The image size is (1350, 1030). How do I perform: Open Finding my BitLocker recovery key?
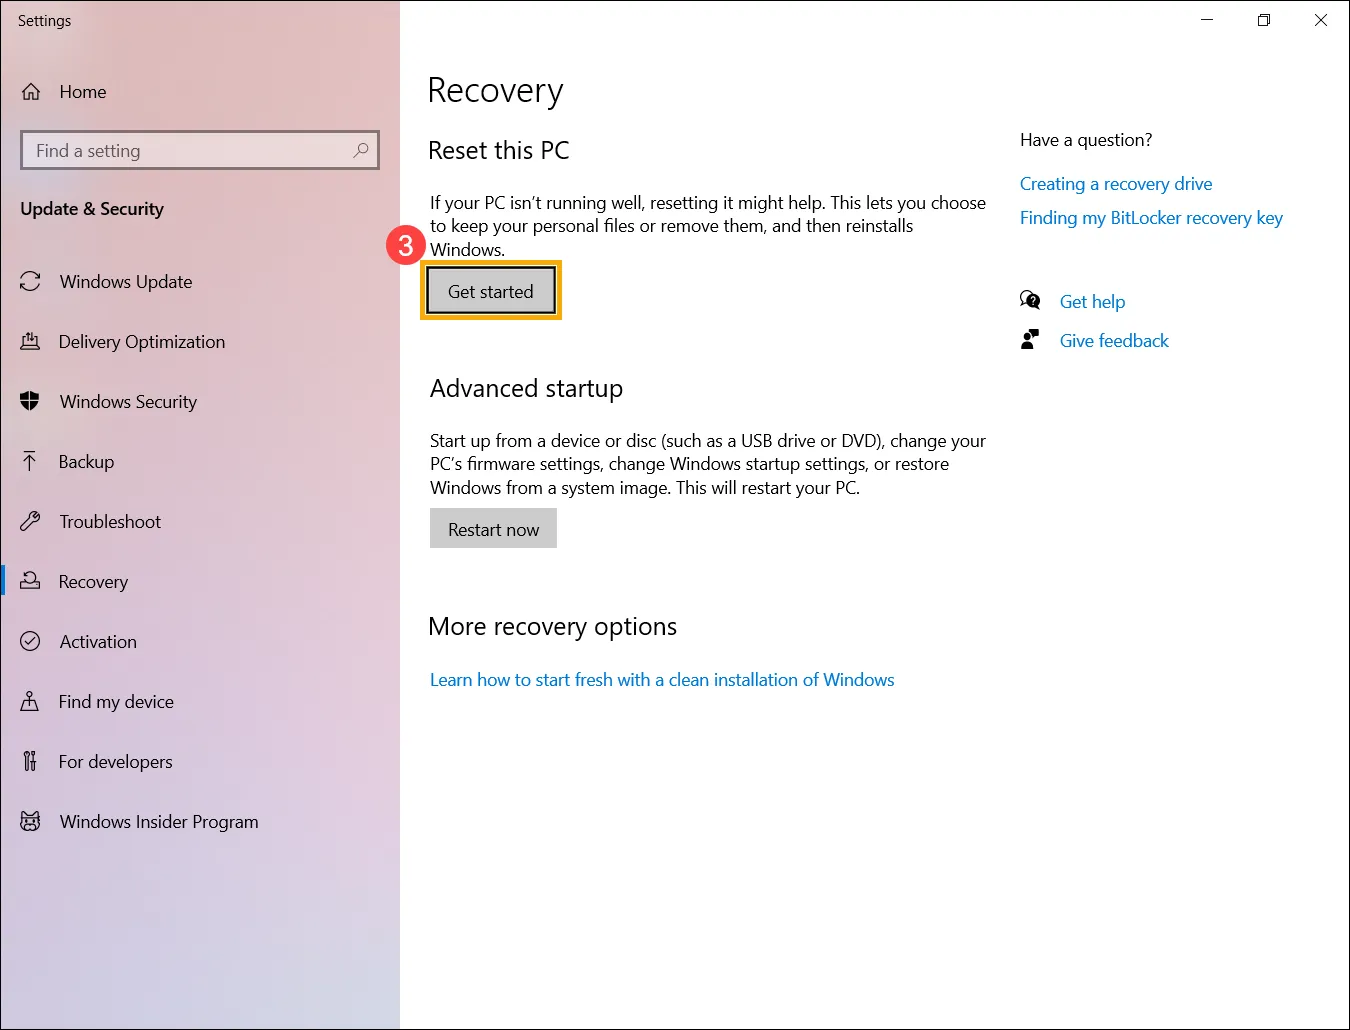1151,217
